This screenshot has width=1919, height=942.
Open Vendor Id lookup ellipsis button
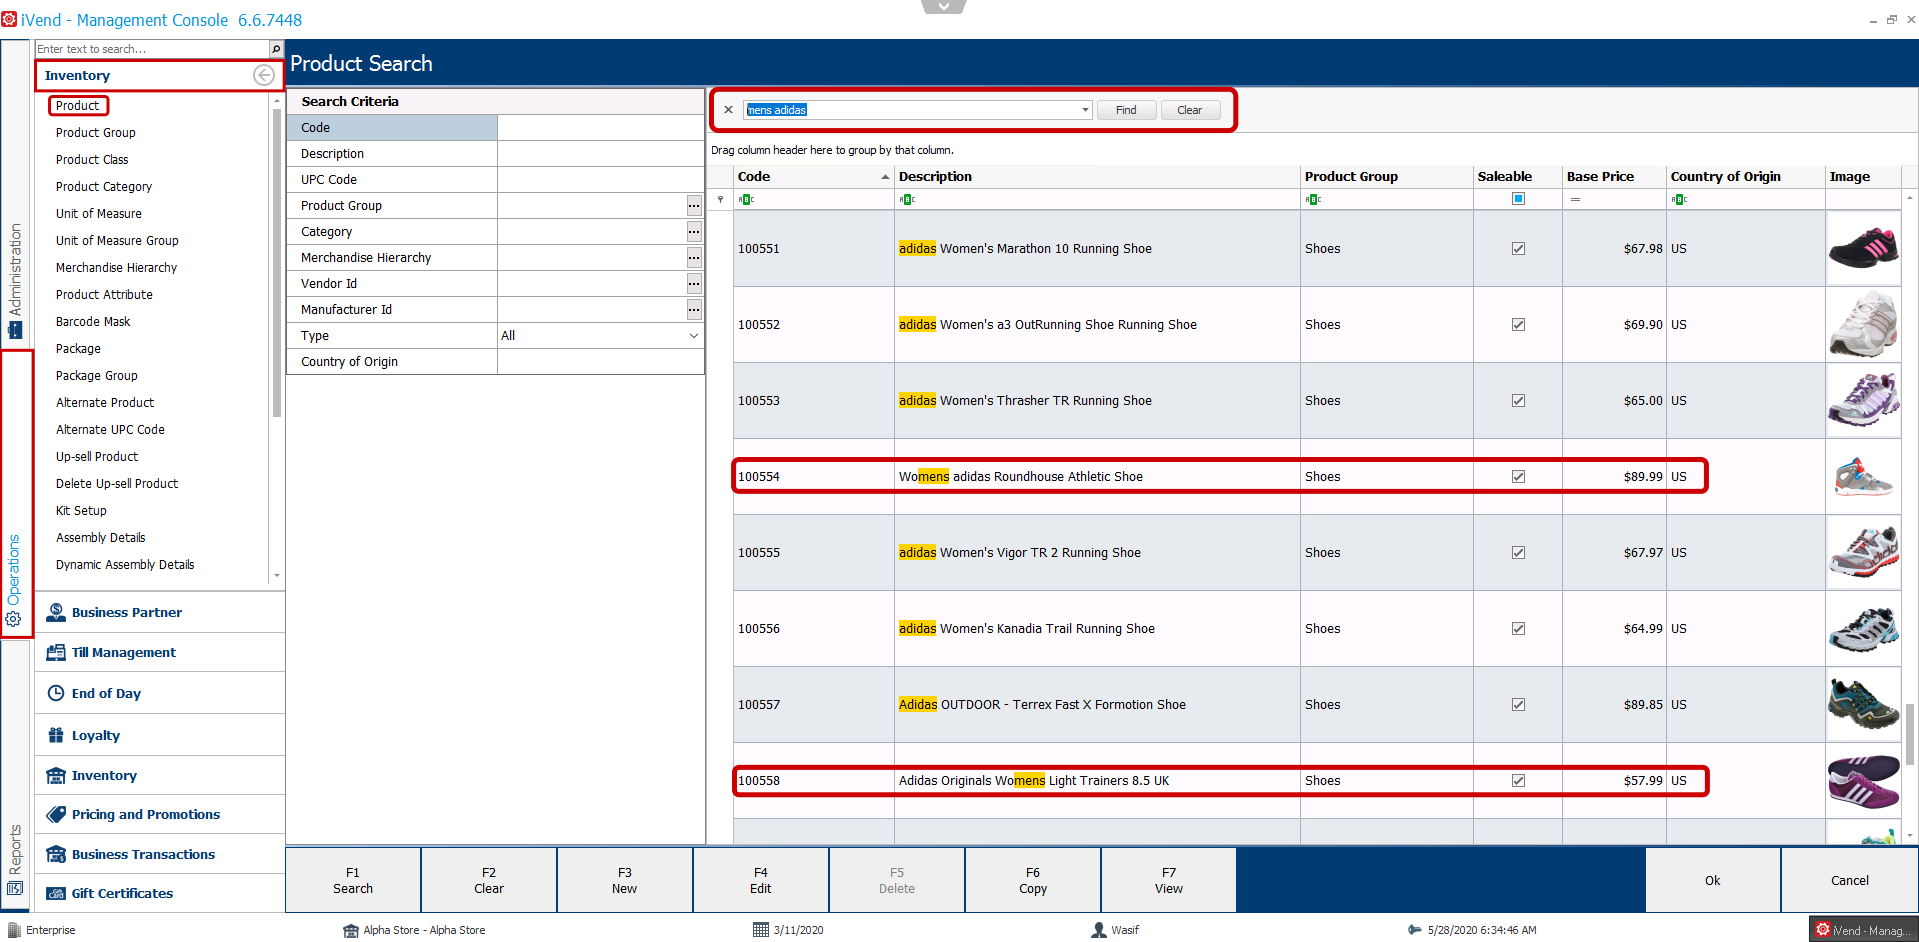[x=694, y=284]
